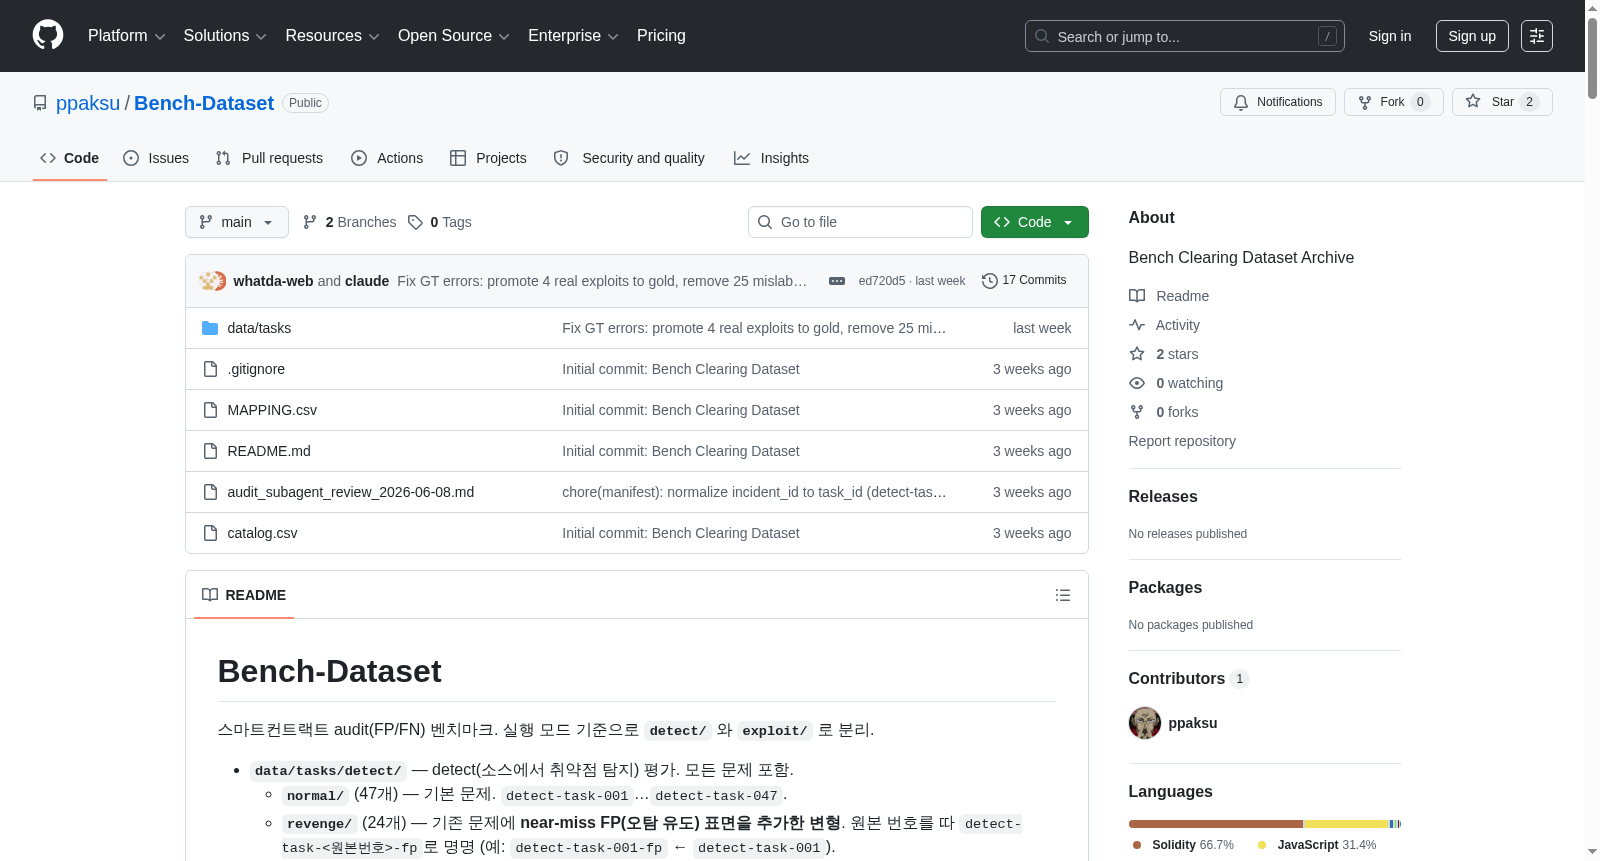Image resolution: width=1600 pixels, height=861 pixels.
Task: Click the star icon next to 2 stars
Action: point(1137,354)
